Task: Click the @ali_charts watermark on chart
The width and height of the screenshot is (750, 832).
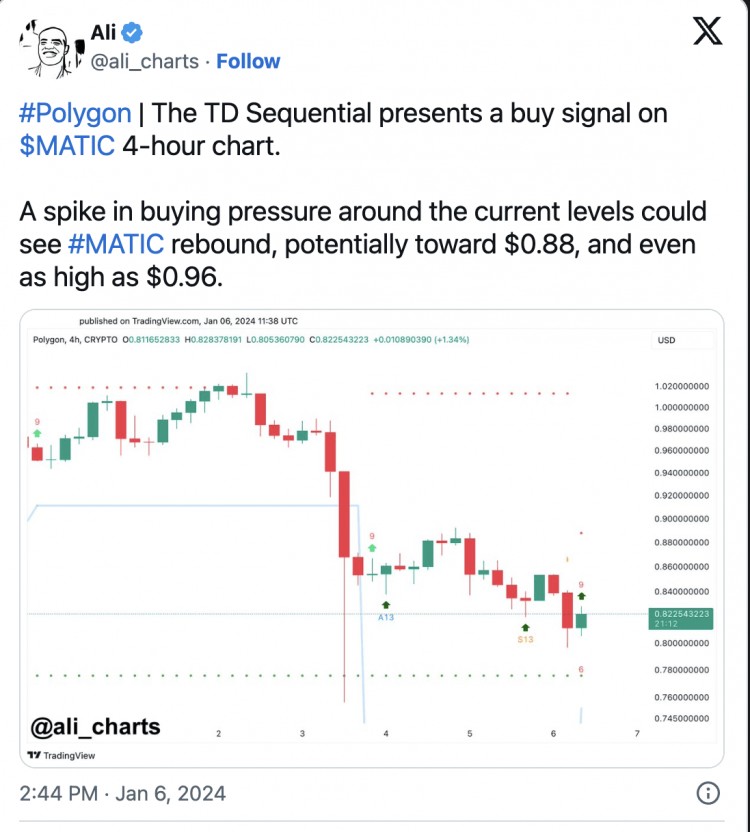Action: [x=96, y=726]
